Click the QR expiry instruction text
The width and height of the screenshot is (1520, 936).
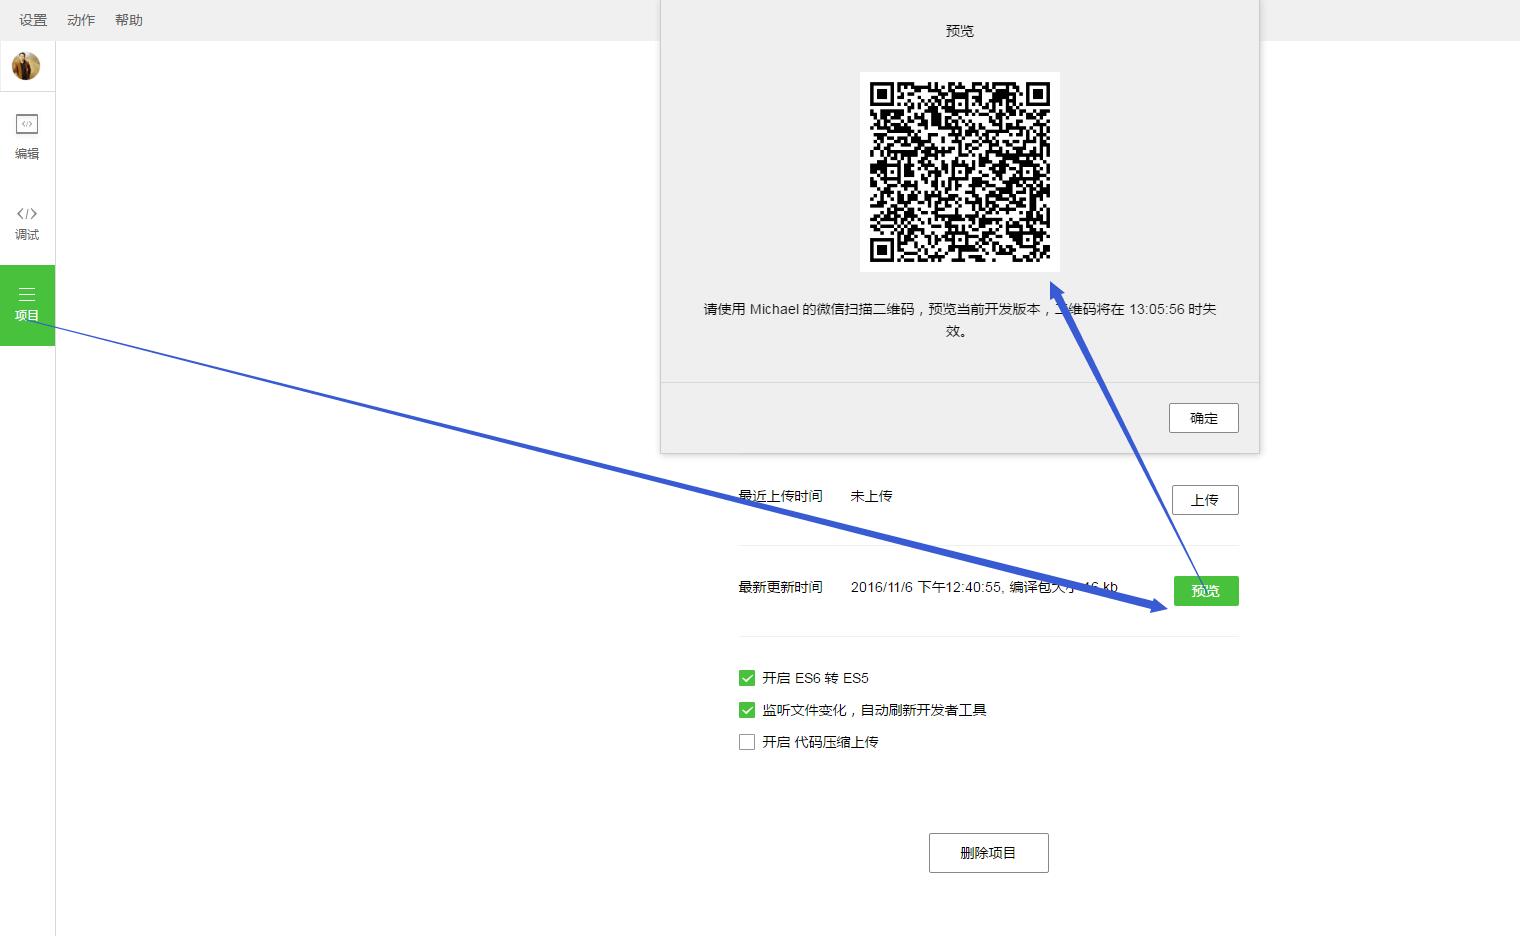coord(960,320)
